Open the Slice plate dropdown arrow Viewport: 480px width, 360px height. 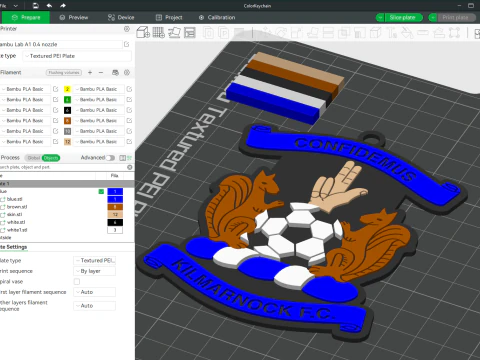coord(380,17)
